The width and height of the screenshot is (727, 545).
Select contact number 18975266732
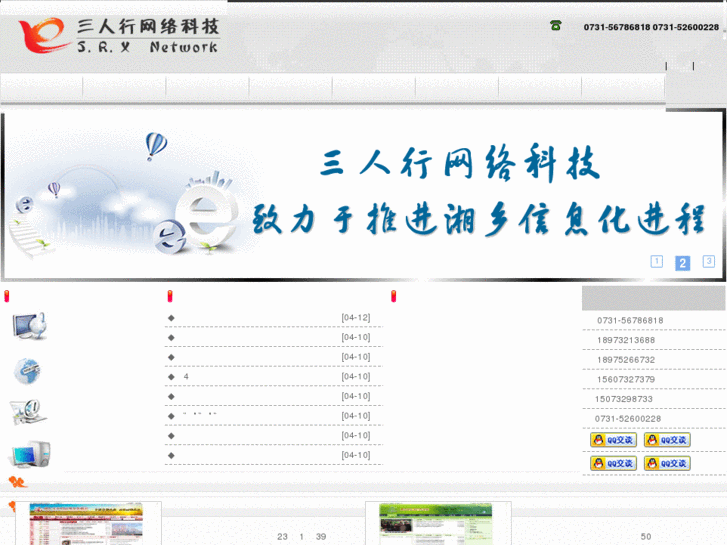click(x=626, y=360)
